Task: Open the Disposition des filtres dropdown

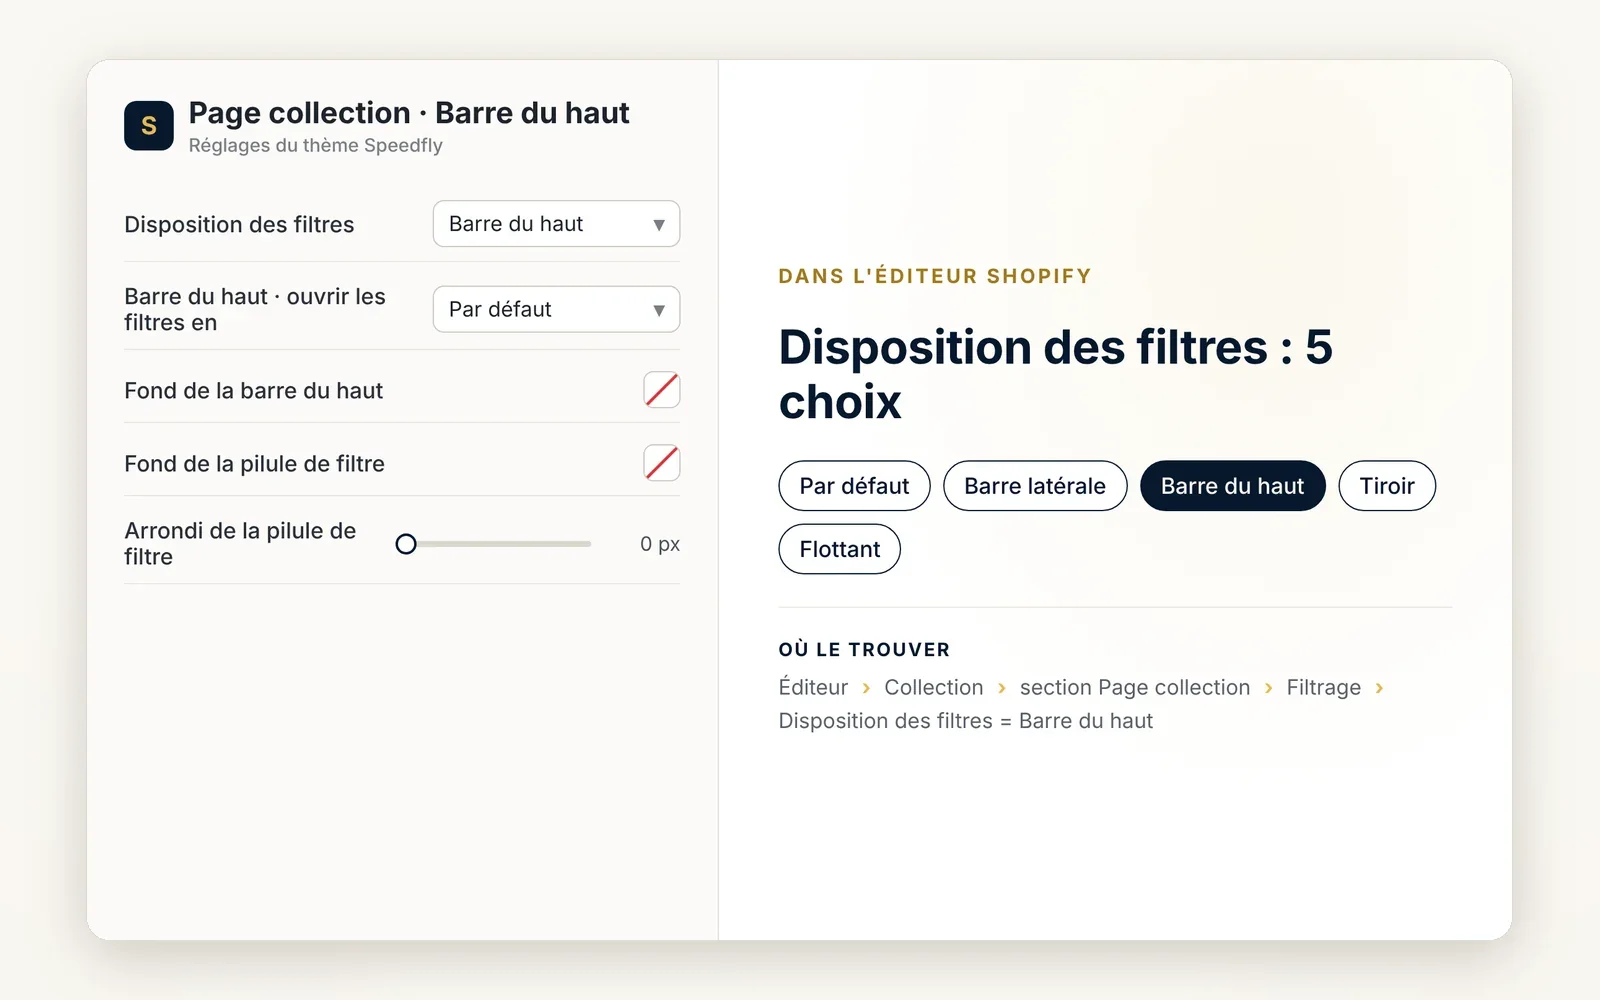Action: pos(556,224)
